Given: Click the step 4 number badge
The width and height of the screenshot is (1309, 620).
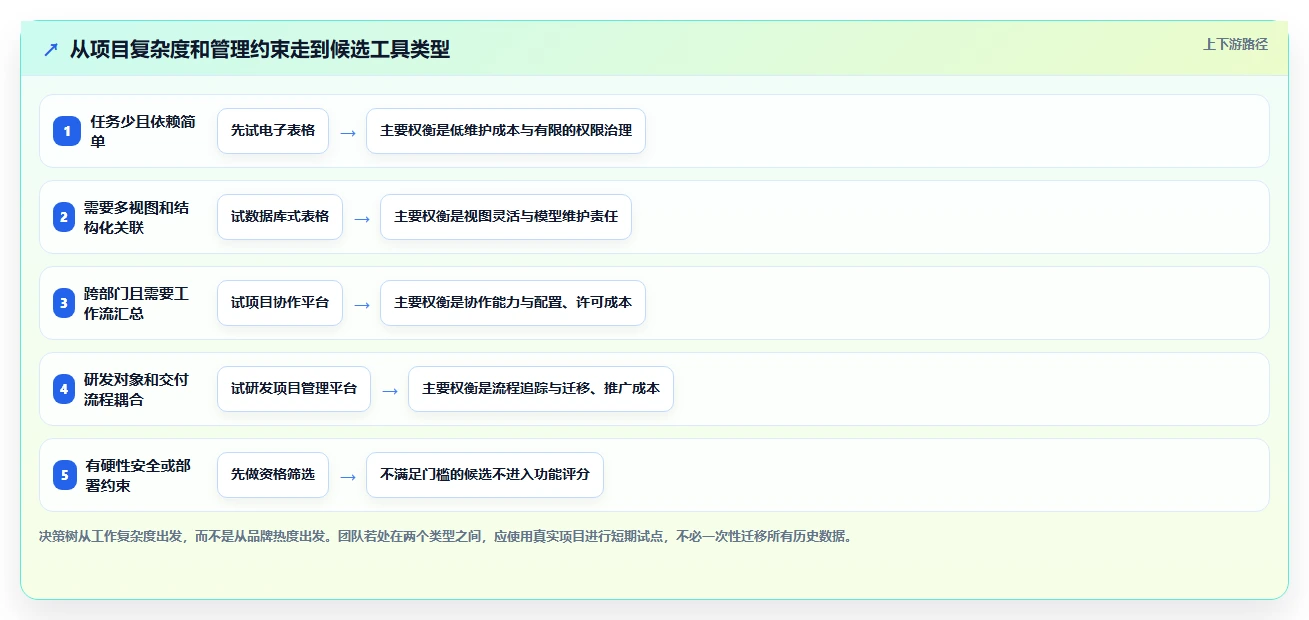Looking at the screenshot, I should 64,389.
